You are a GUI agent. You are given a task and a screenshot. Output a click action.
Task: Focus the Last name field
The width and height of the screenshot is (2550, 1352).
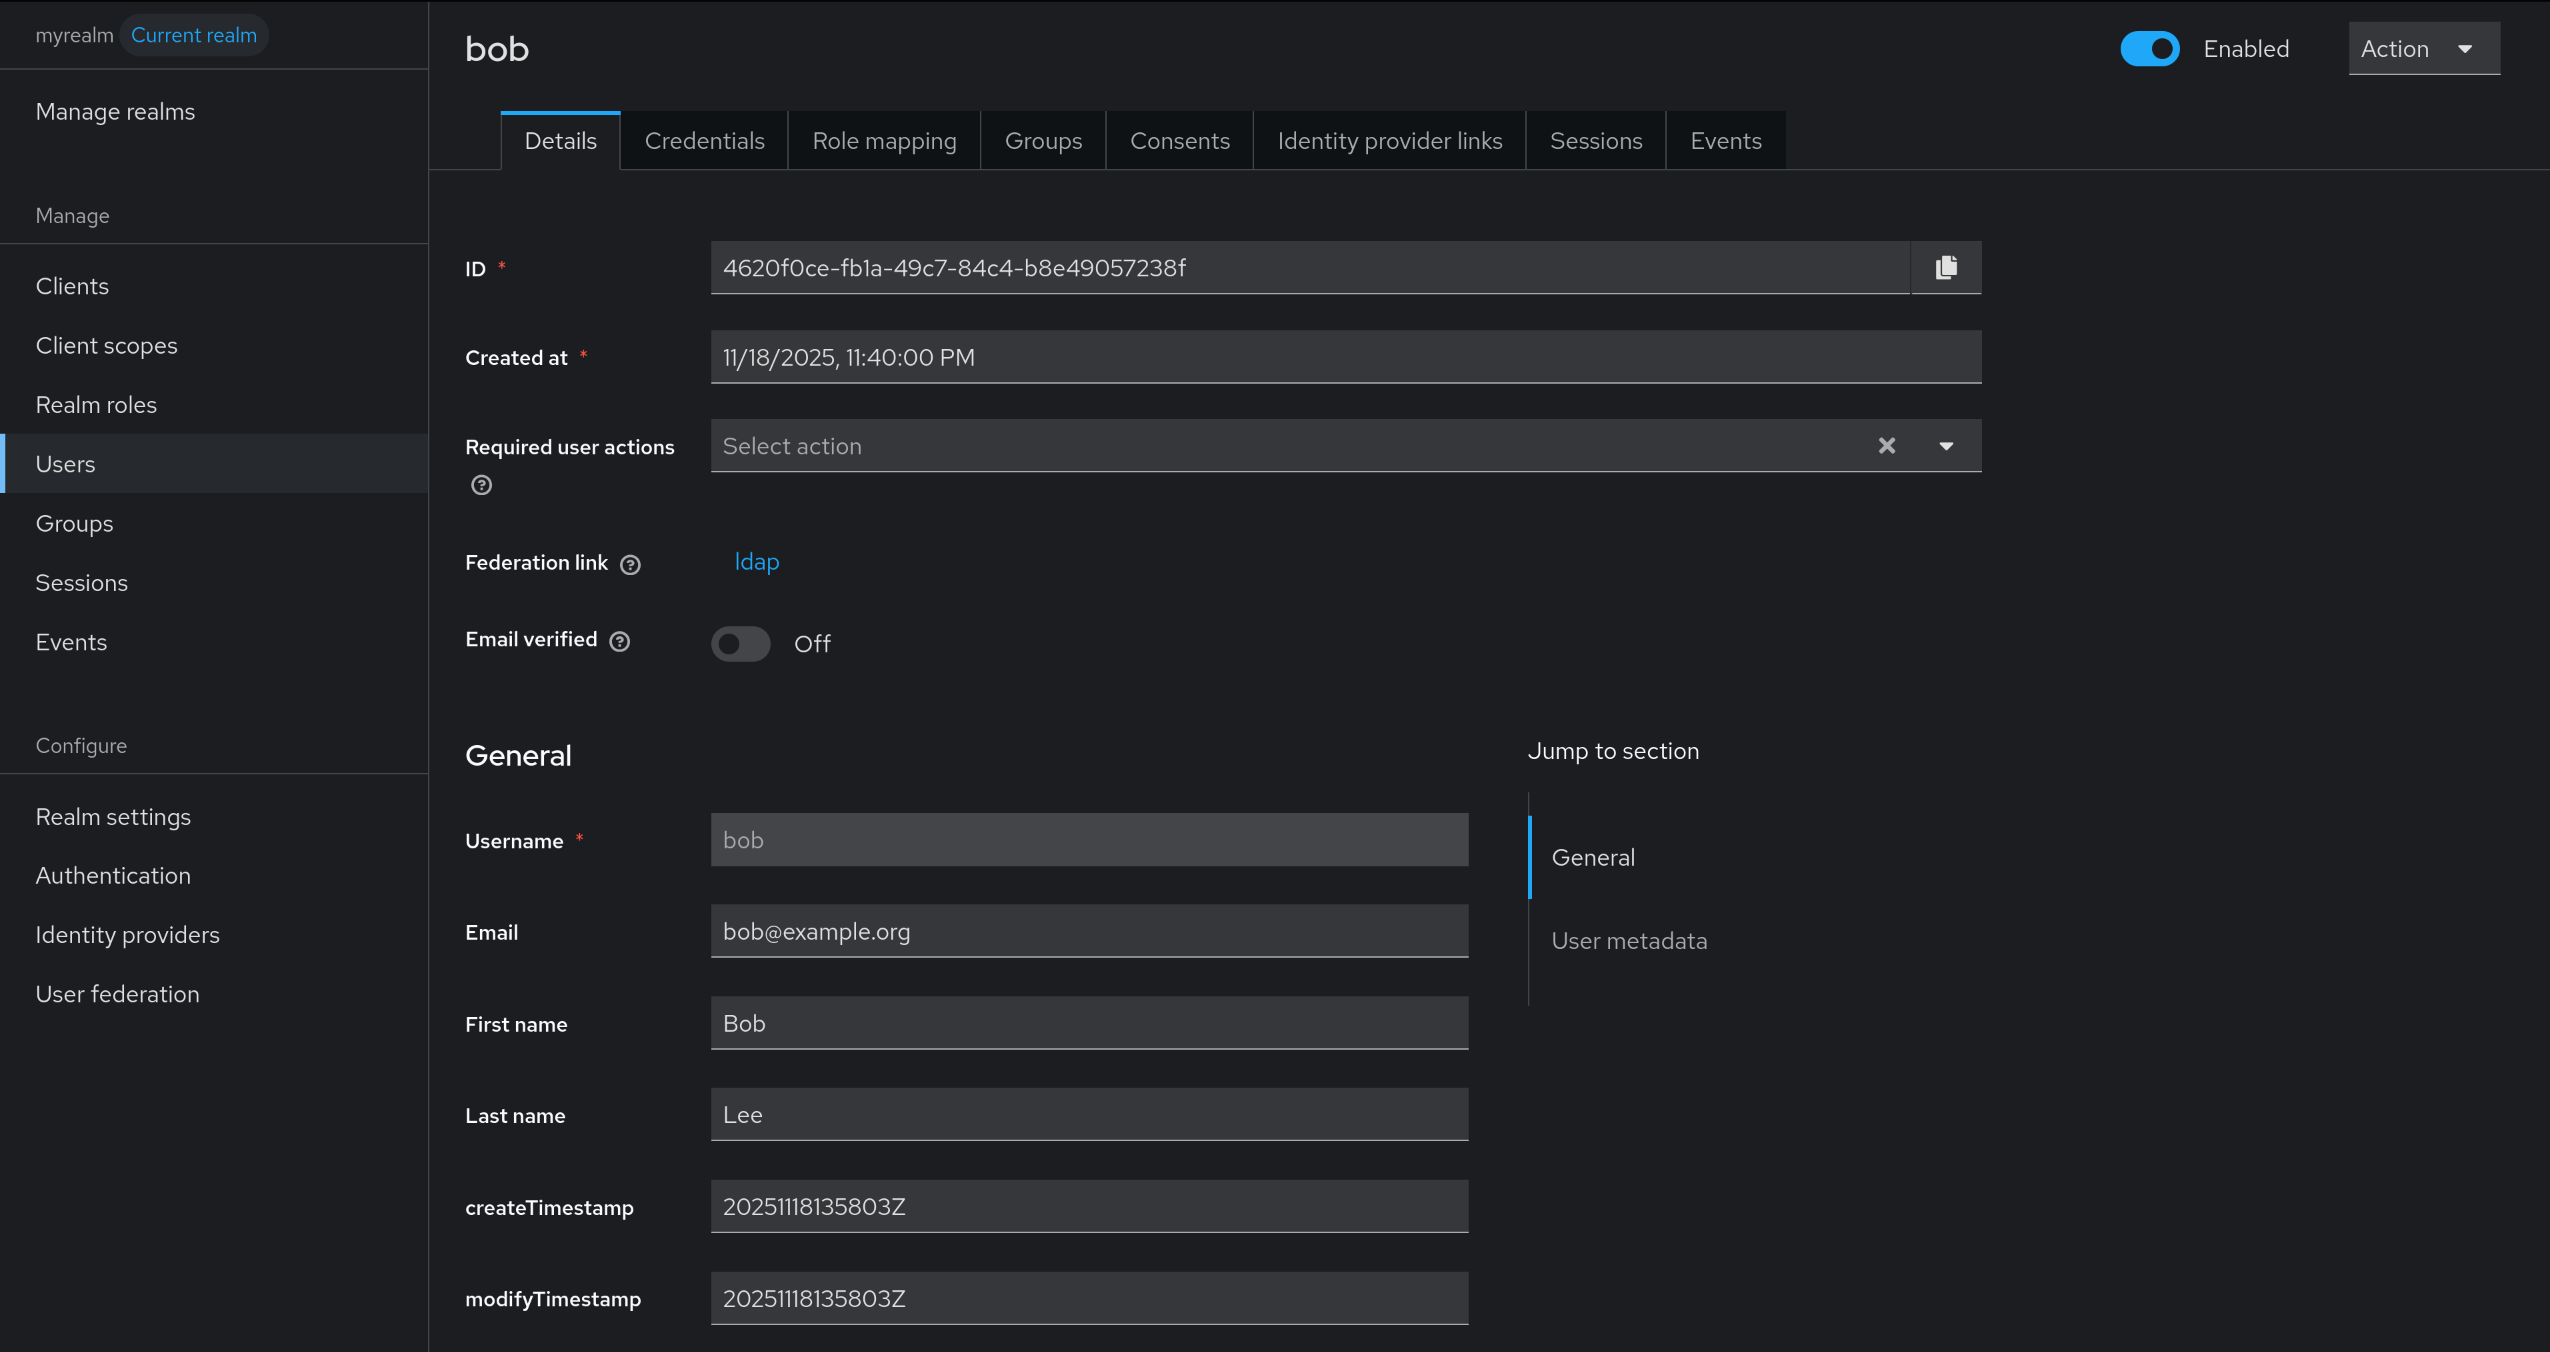(x=1089, y=1115)
